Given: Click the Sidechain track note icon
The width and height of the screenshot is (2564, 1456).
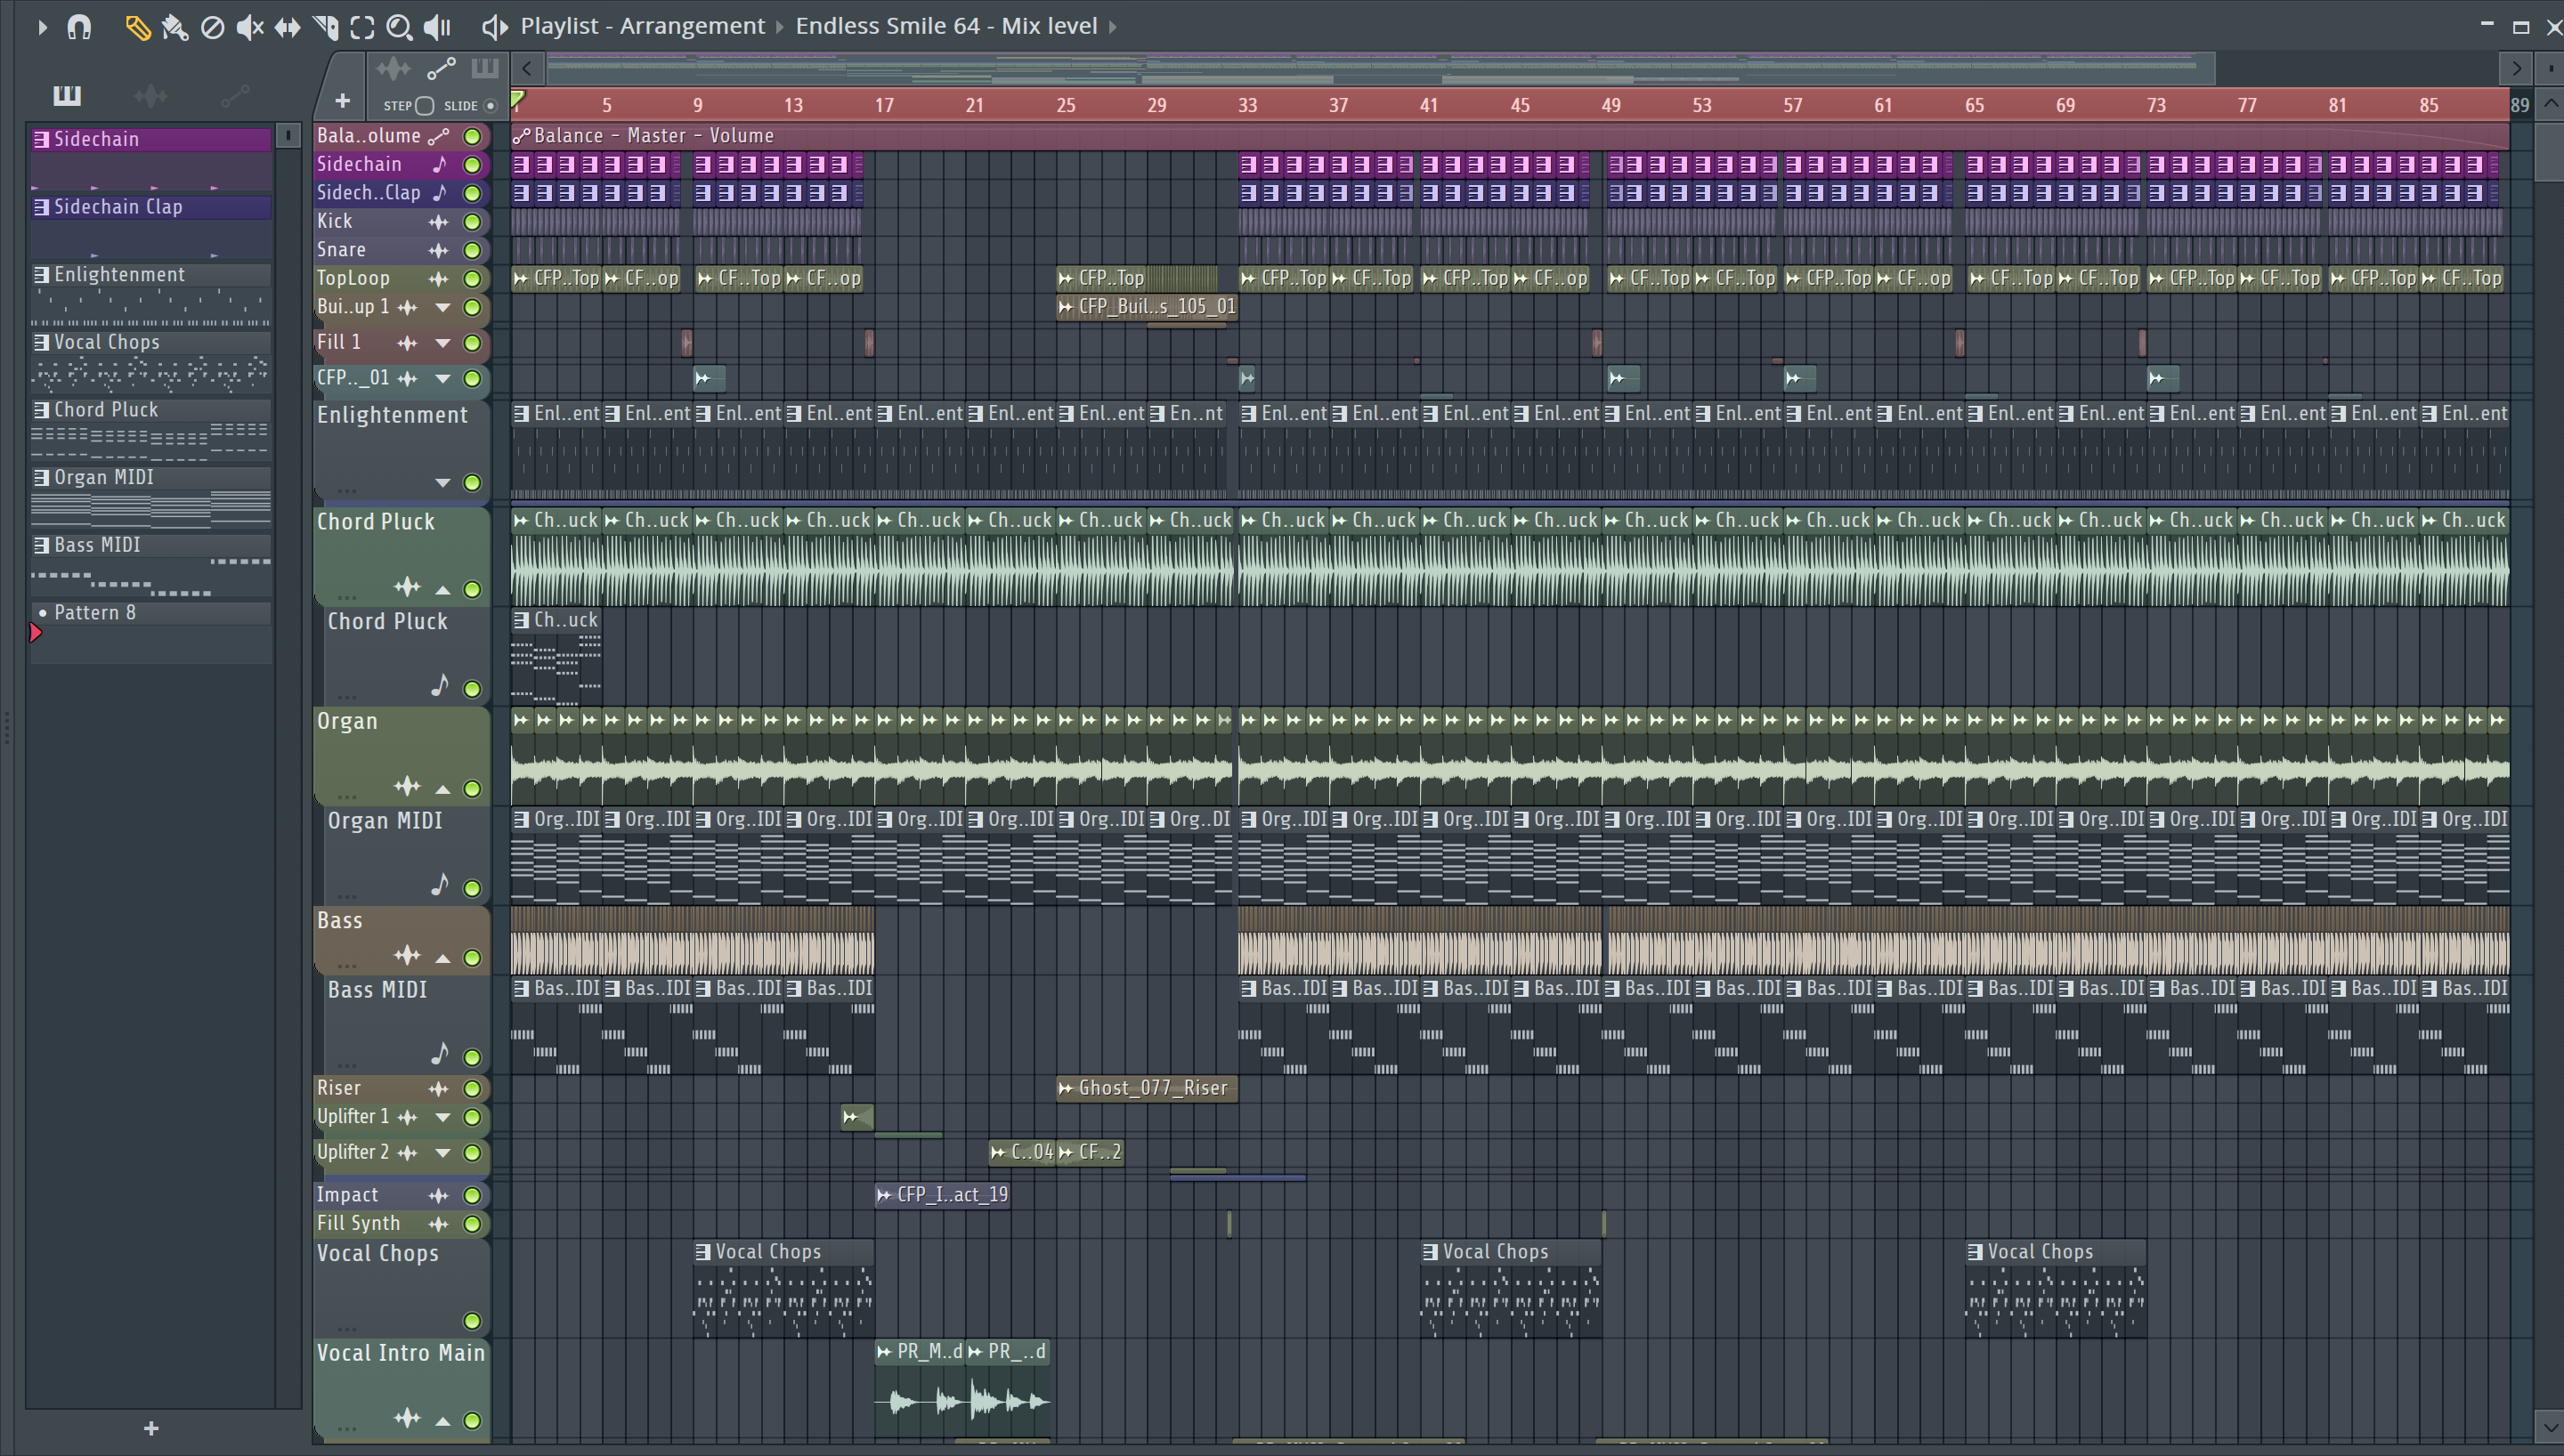Looking at the screenshot, I should (x=440, y=164).
